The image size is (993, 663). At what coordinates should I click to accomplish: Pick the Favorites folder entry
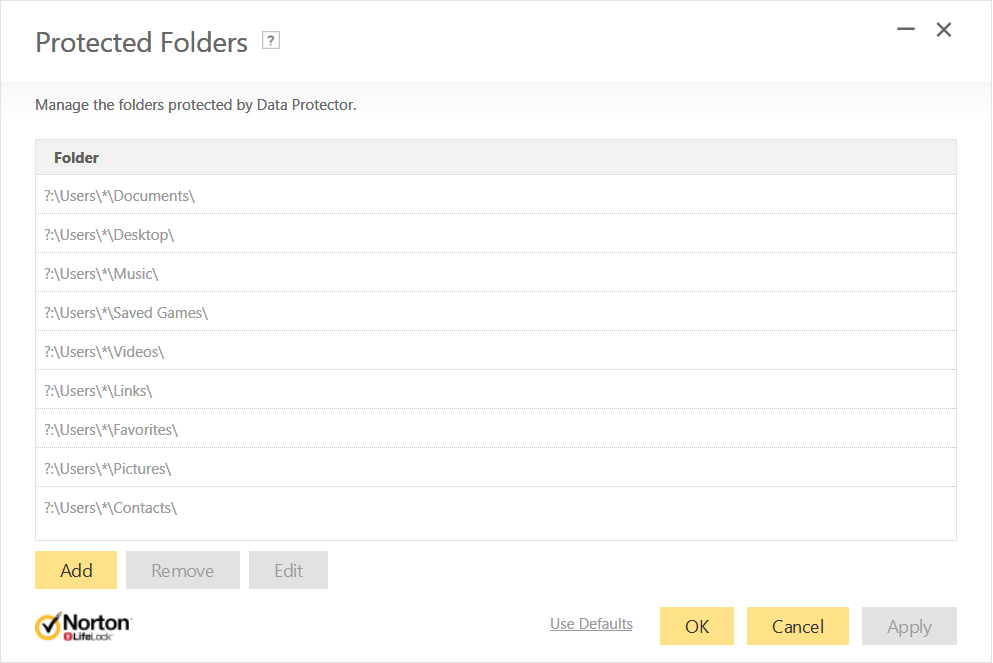point(111,430)
